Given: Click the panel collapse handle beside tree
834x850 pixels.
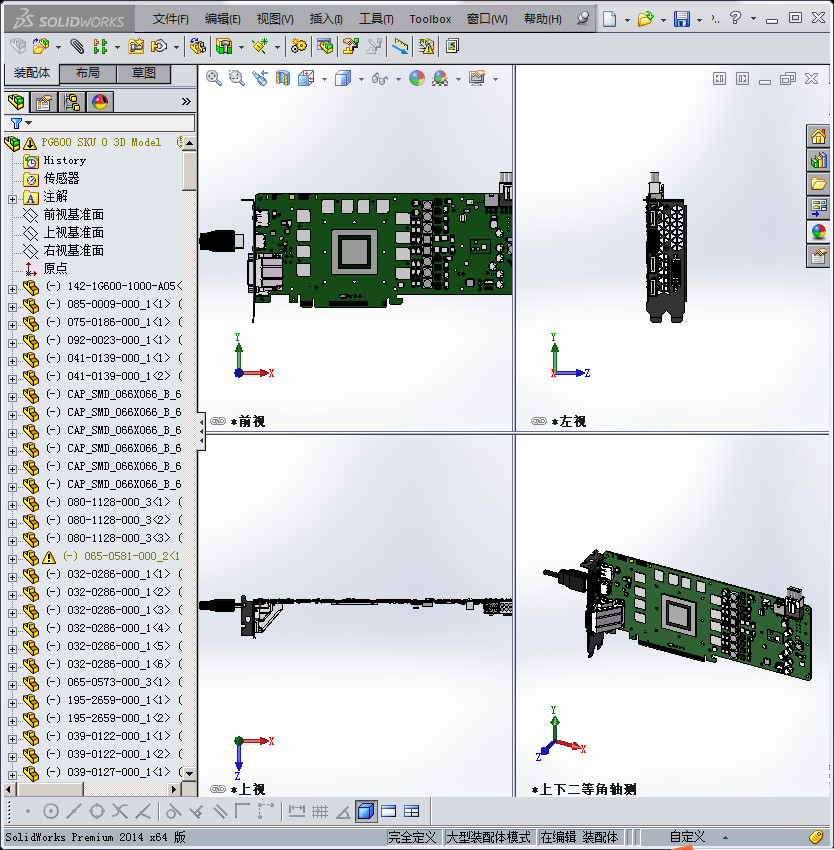Looking at the screenshot, I should tap(202, 432).
